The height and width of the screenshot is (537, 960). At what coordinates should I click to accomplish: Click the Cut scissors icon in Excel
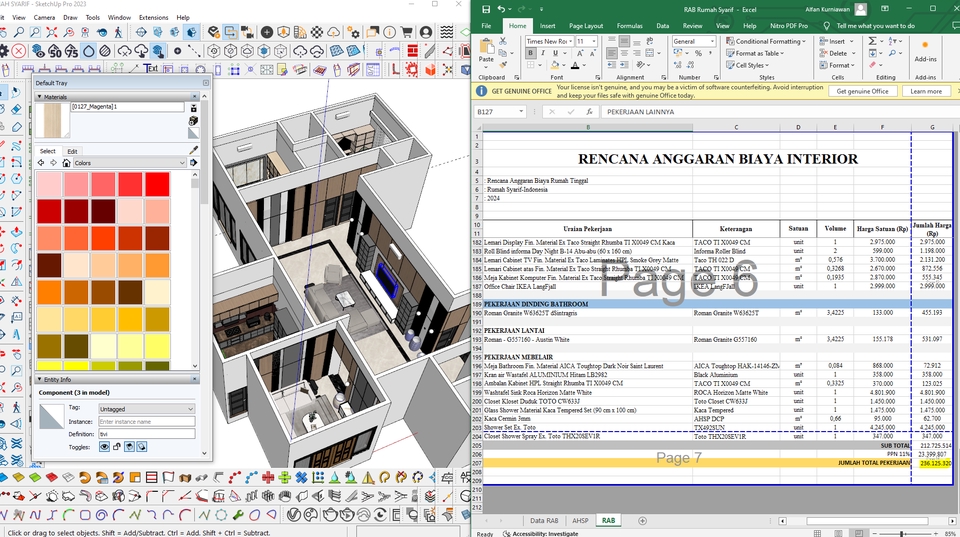(x=503, y=41)
